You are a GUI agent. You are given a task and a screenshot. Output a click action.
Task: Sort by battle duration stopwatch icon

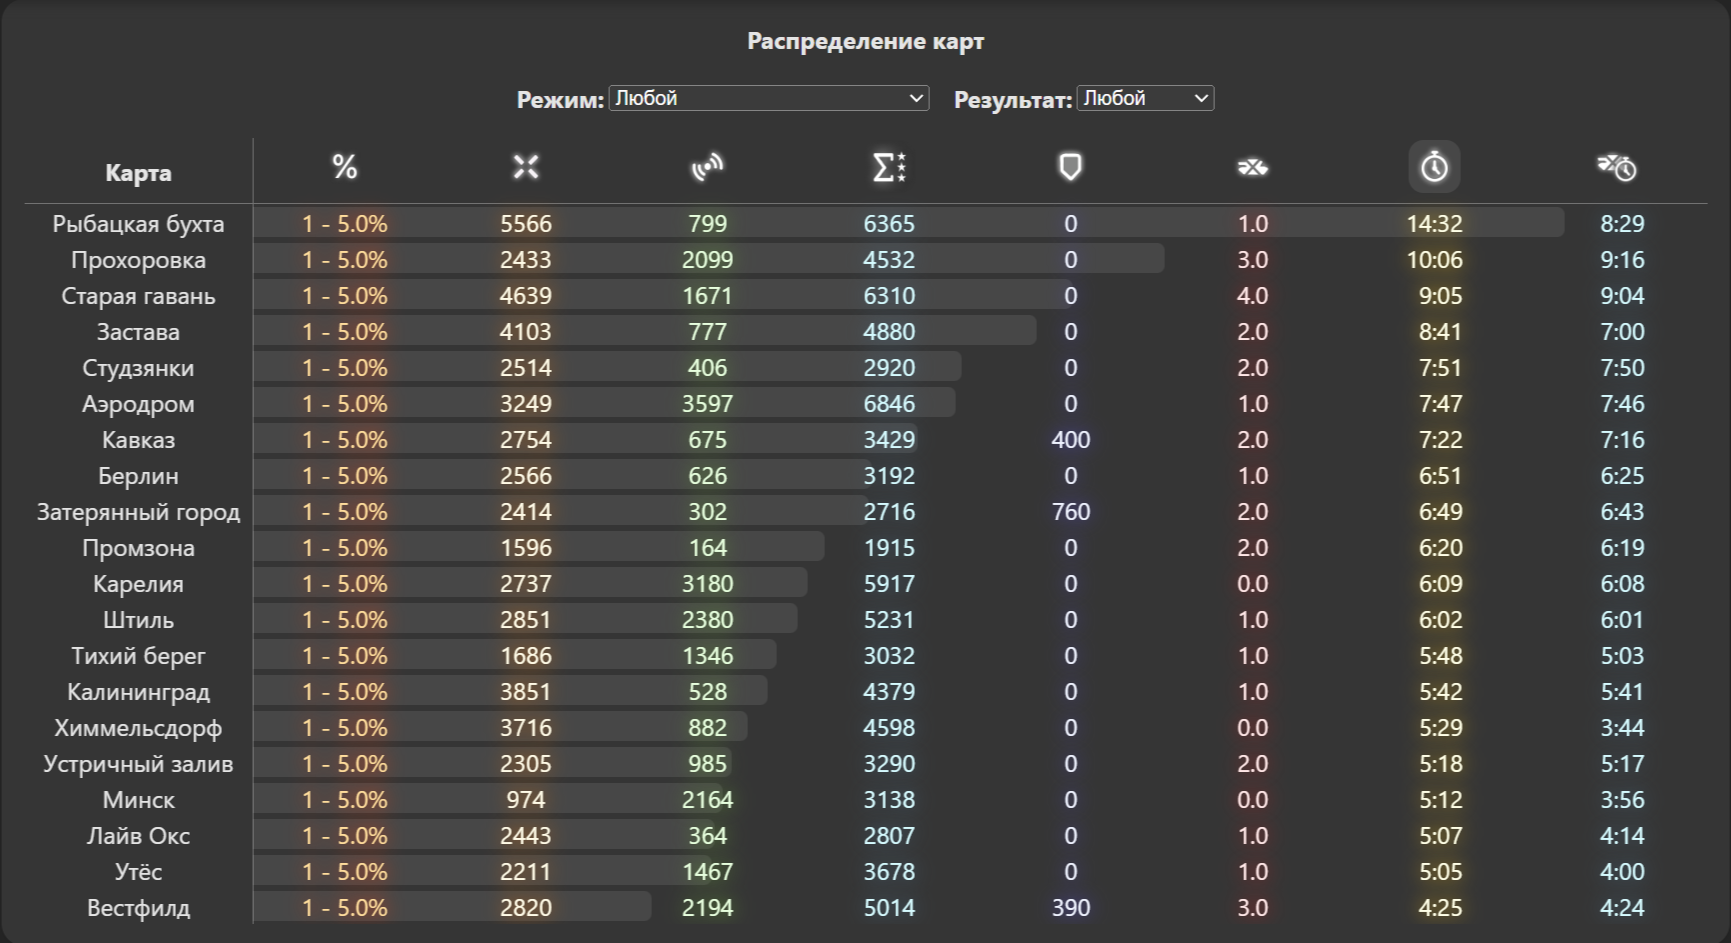pyautogui.click(x=1435, y=167)
